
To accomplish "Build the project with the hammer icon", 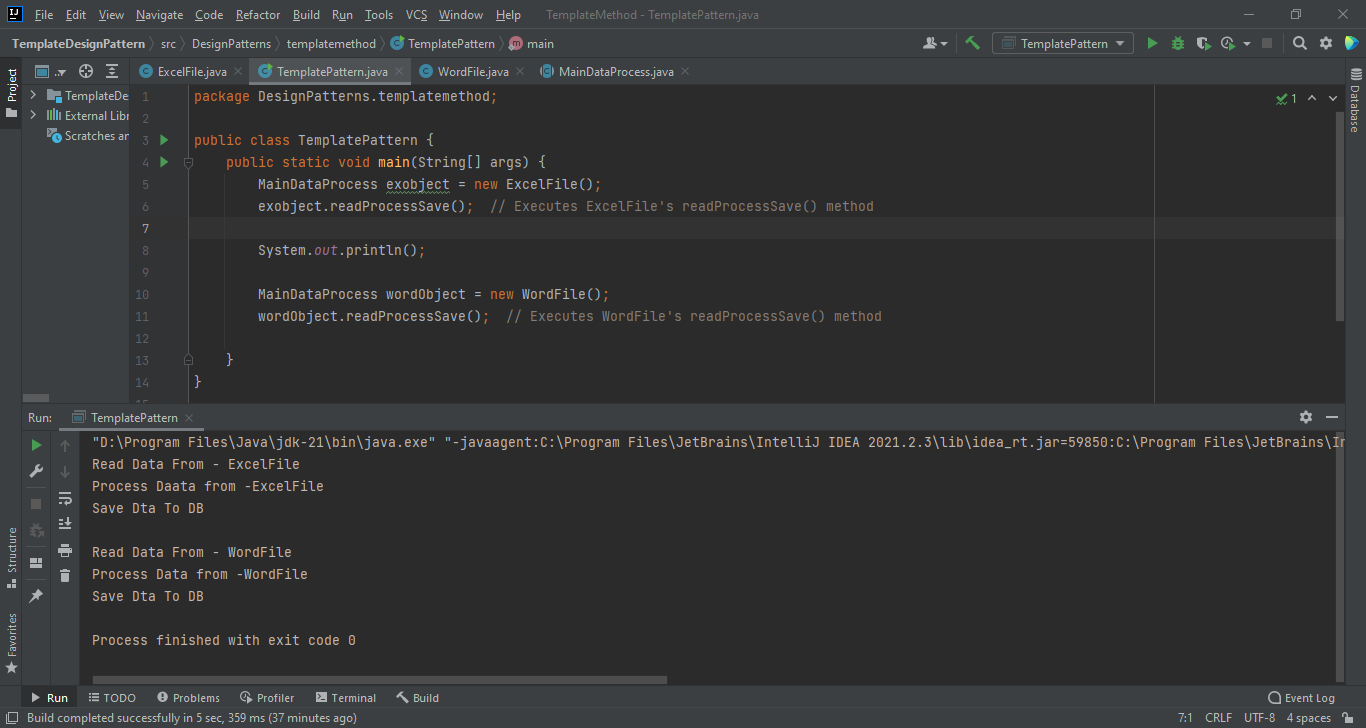I will click(x=972, y=43).
